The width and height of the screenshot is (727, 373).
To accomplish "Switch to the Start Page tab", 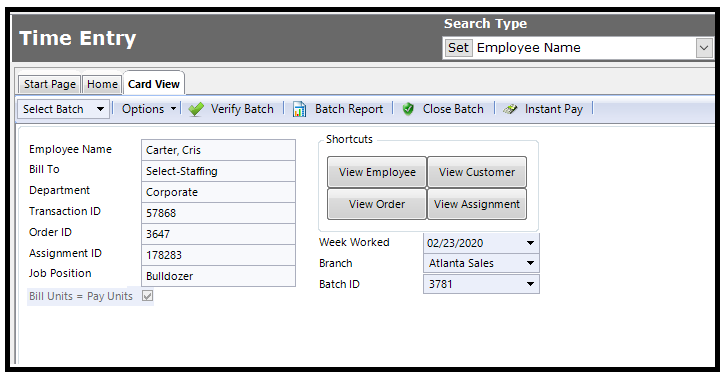I will pyautogui.click(x=50, y=84).
